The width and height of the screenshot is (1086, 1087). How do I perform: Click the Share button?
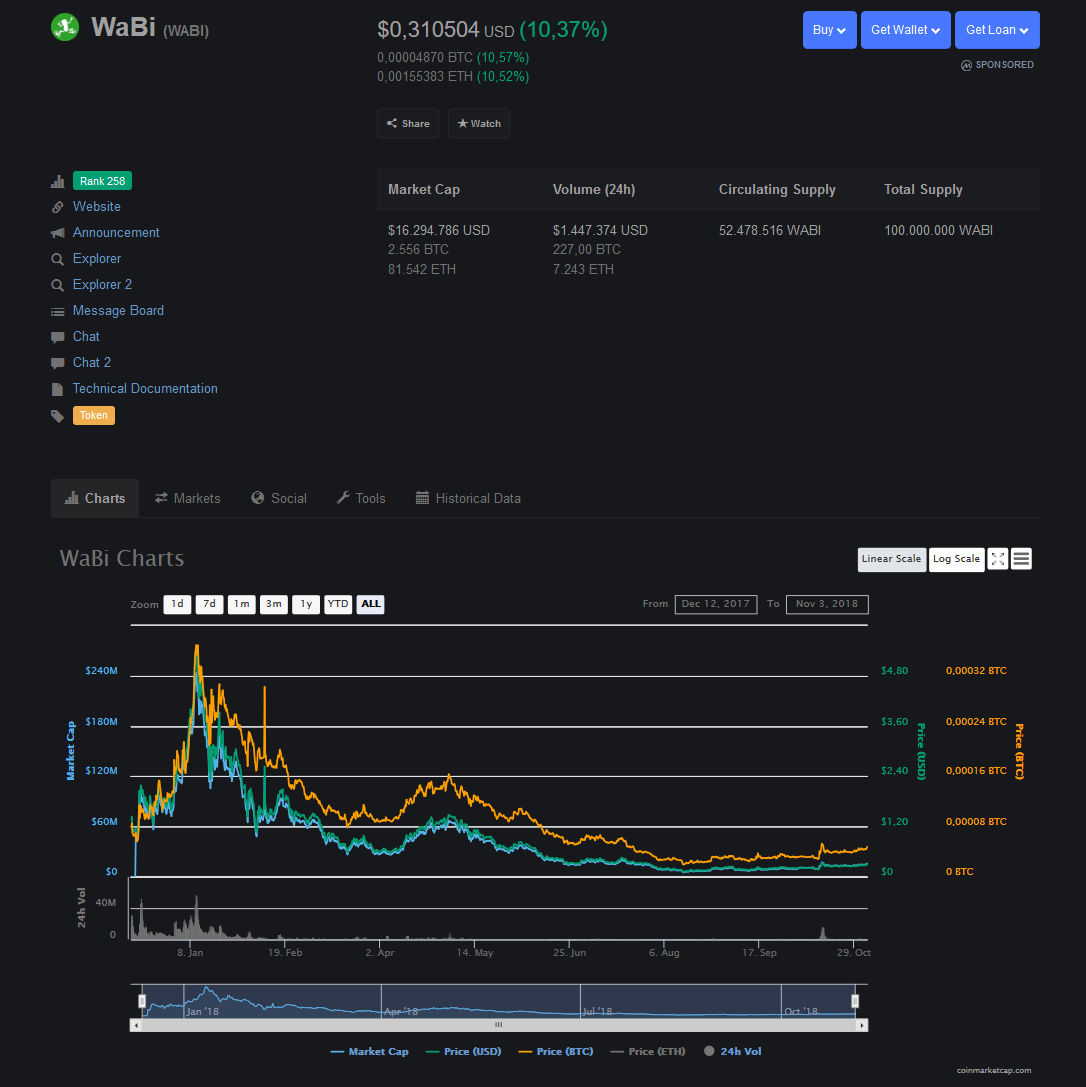(x=408, y=123)
